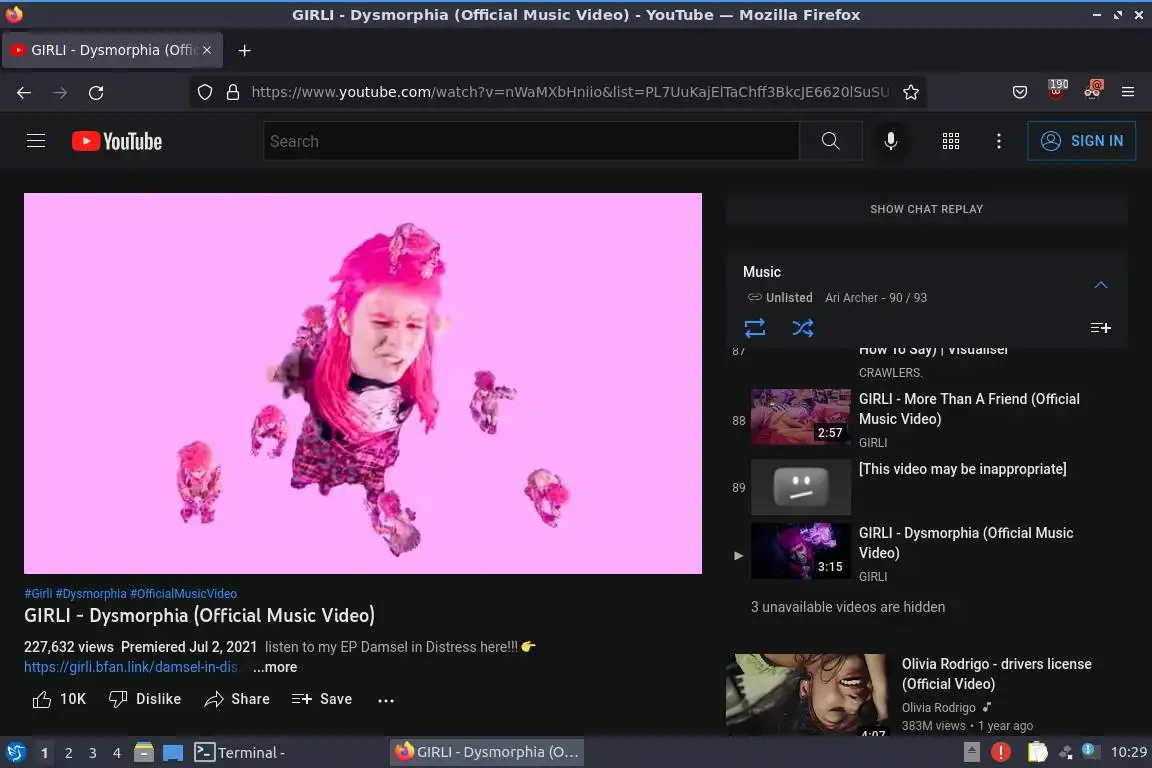
Task: Open the GIRLI channel name under Dysmorphia
Action: (x=873, y=577)
